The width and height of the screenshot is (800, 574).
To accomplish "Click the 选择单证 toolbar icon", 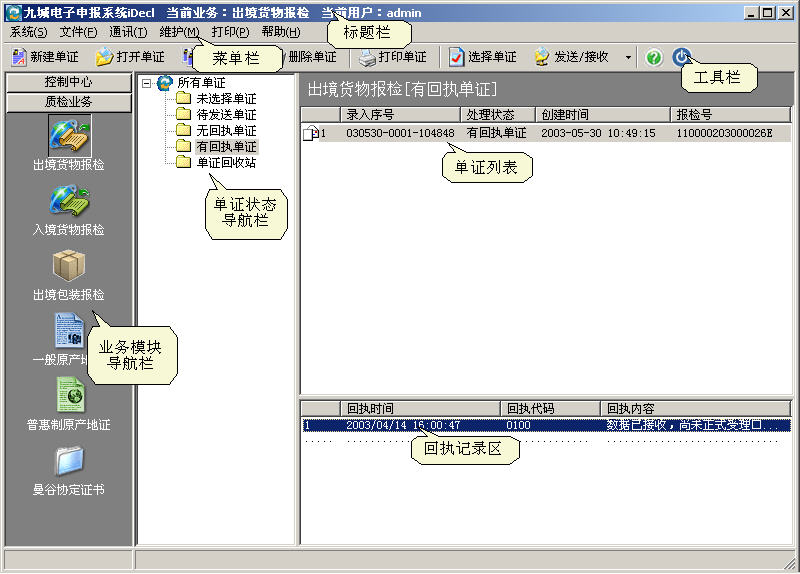I will [x=457, y=57].
